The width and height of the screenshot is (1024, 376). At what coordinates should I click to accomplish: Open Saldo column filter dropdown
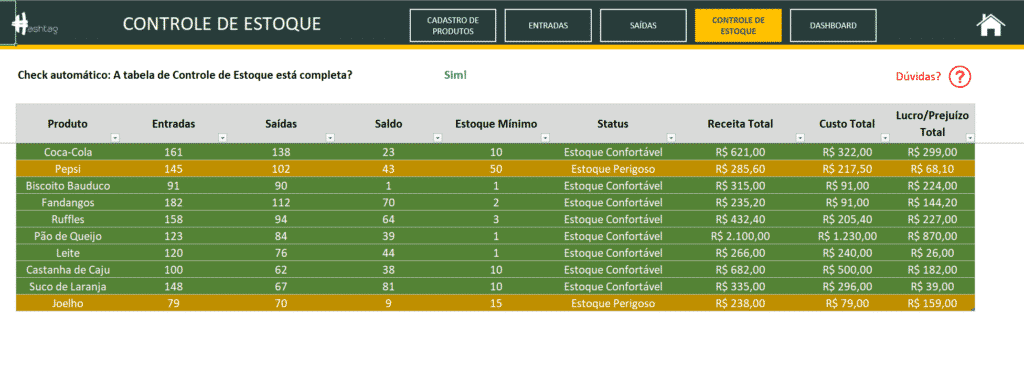click(438, 138)
